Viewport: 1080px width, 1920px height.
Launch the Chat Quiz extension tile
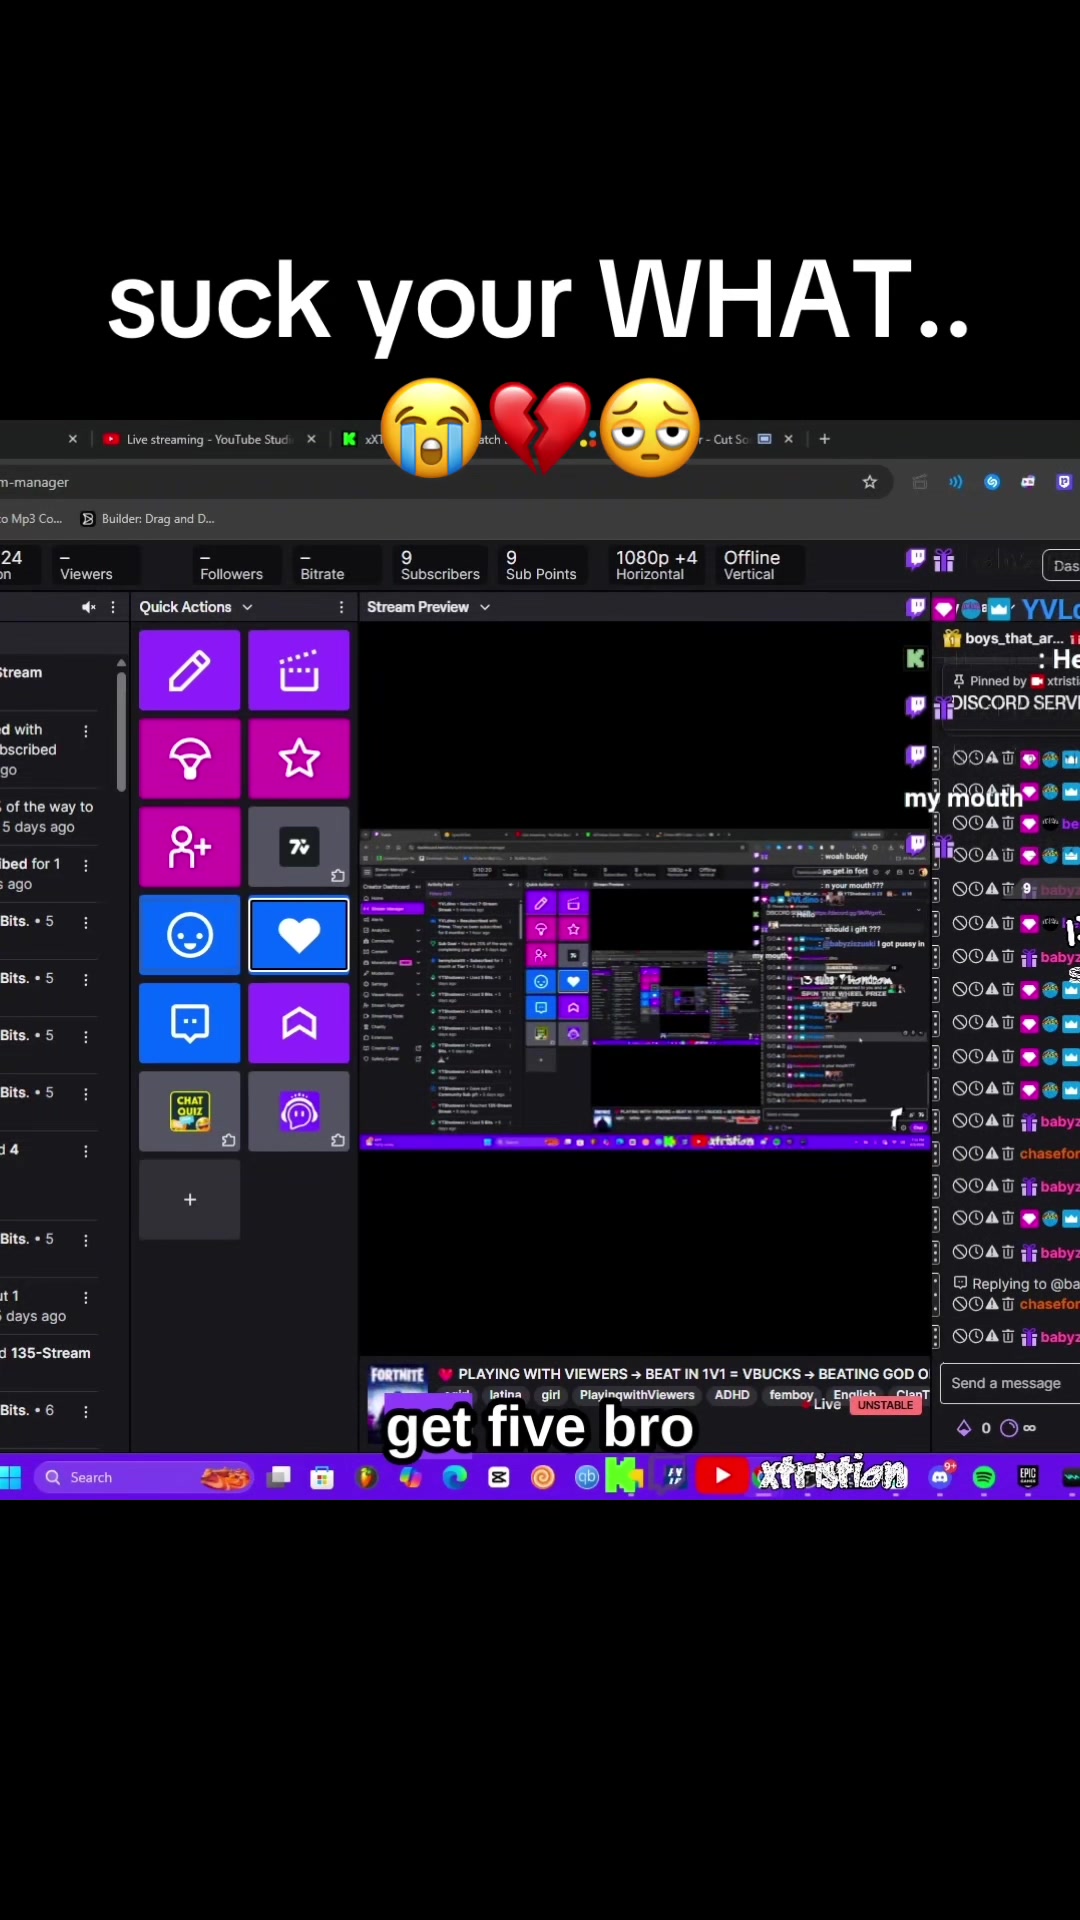coord(190,1111)
